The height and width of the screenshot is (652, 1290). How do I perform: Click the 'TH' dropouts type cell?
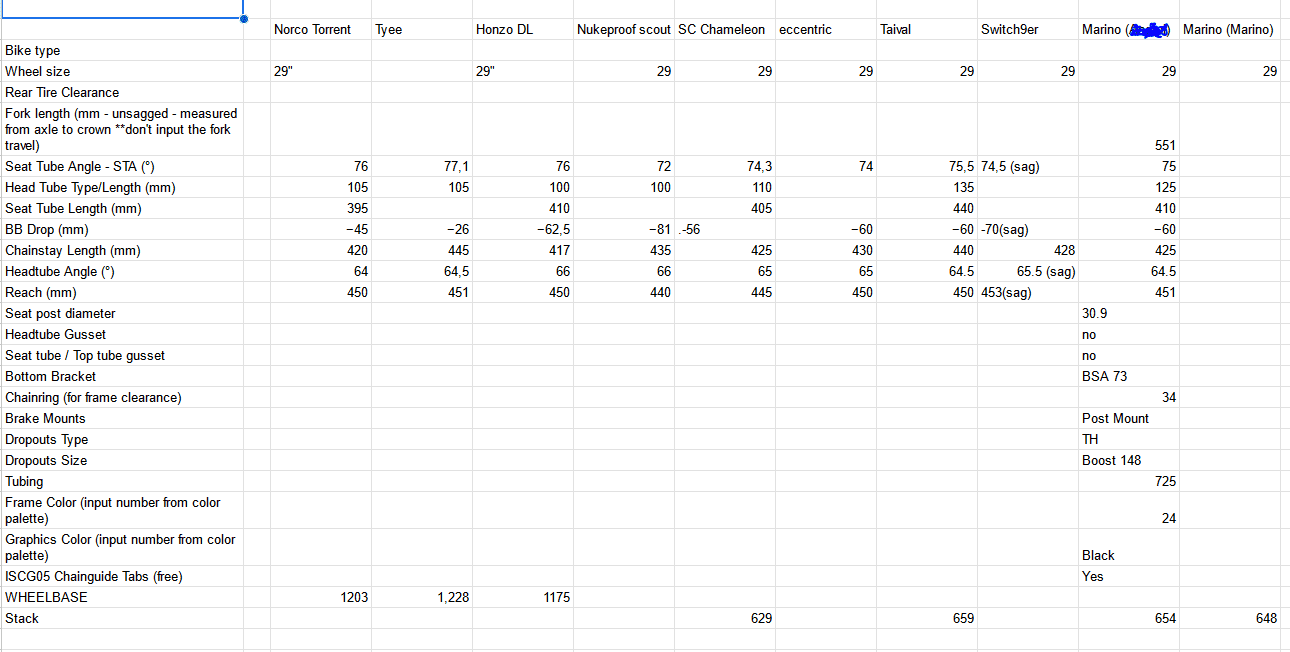(x=1129, y=440)
